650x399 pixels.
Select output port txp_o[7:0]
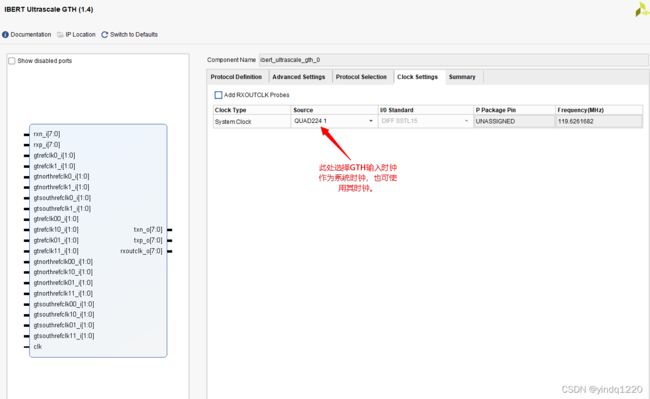click(148, 241)
